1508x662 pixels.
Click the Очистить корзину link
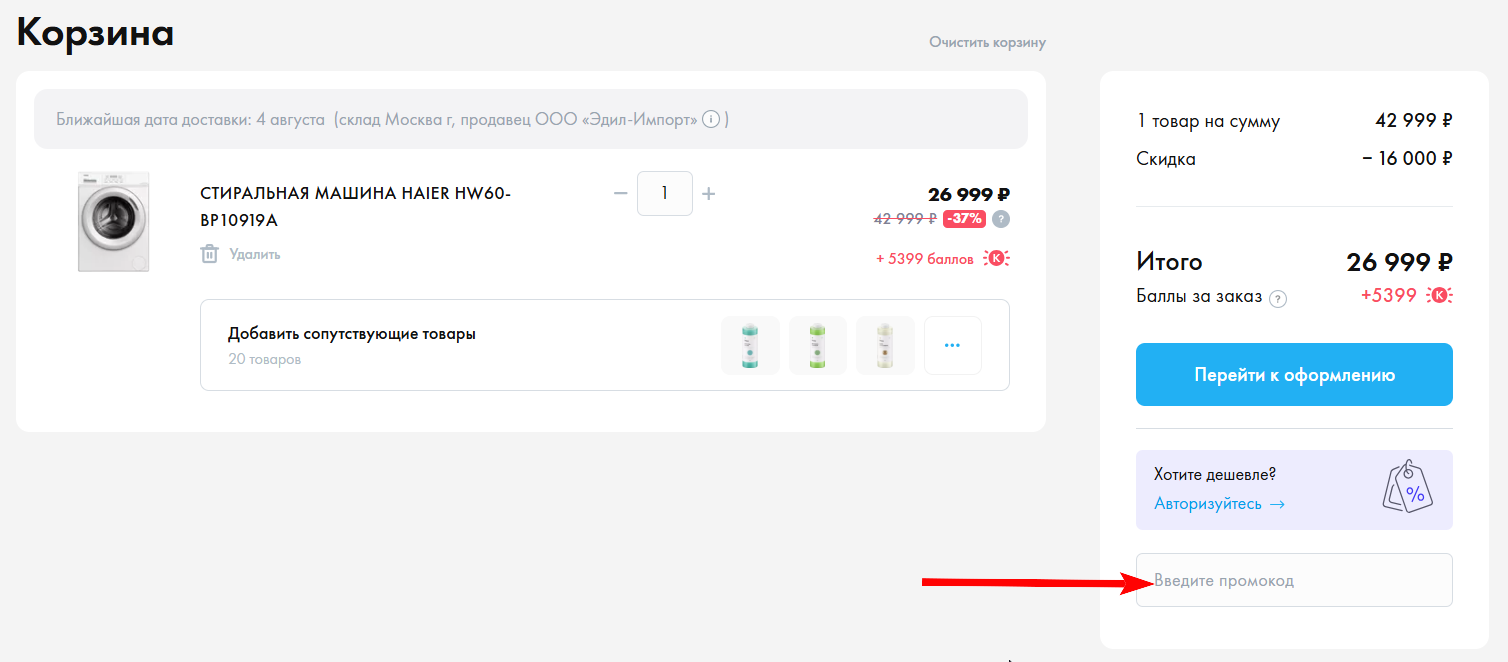click(987, 42)
